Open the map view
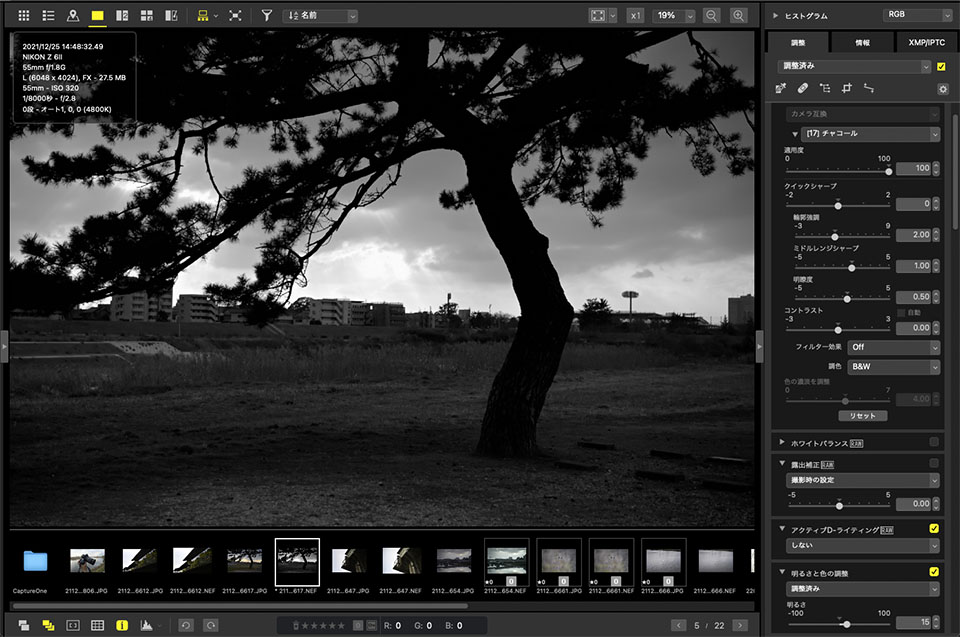This screenshot has width=960, height=637. point(73,15)
